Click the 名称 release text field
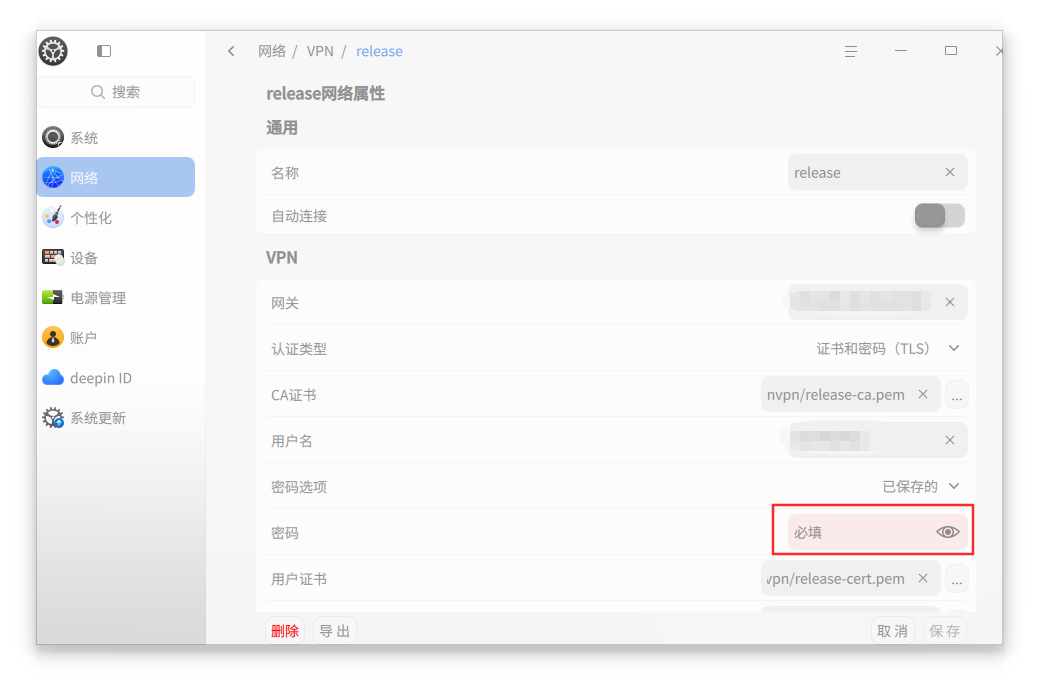The height and width of the screenshot is (687, 1039). (x=877, y=172)
